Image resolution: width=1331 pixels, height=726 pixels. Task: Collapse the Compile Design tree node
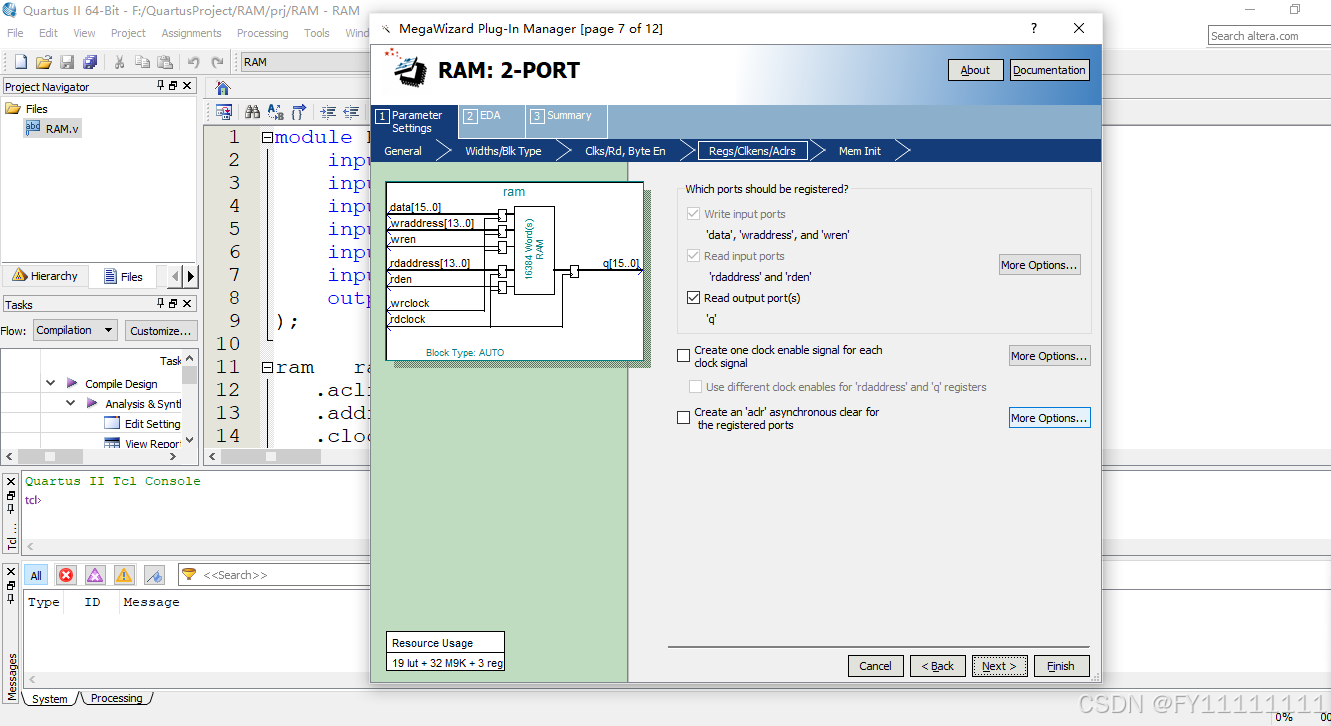coord(51,383)
